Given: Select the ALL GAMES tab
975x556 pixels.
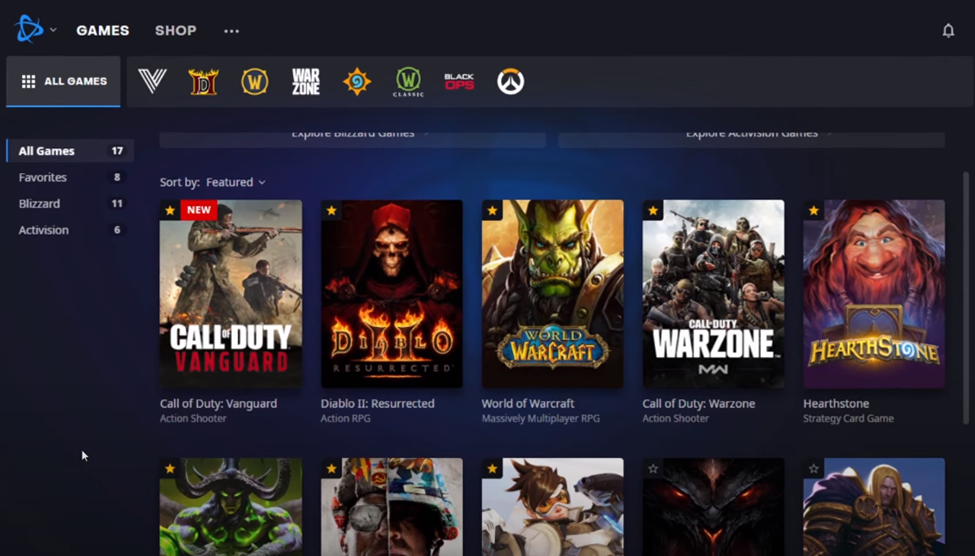Looking at the screenshot, I should pyautogui.click(x=63, y=81).
